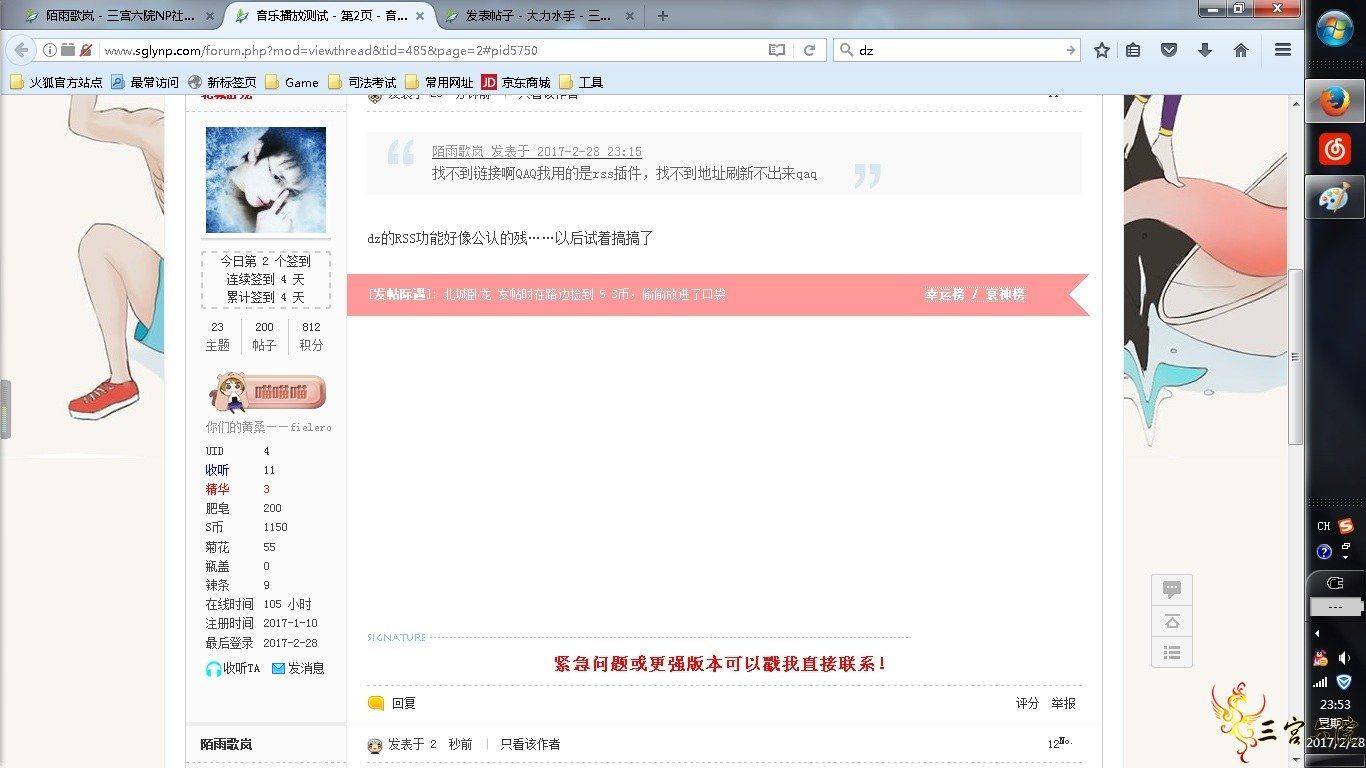Toggle reader view icon in address bar
1366x768 pixels.
click(777, 50)
